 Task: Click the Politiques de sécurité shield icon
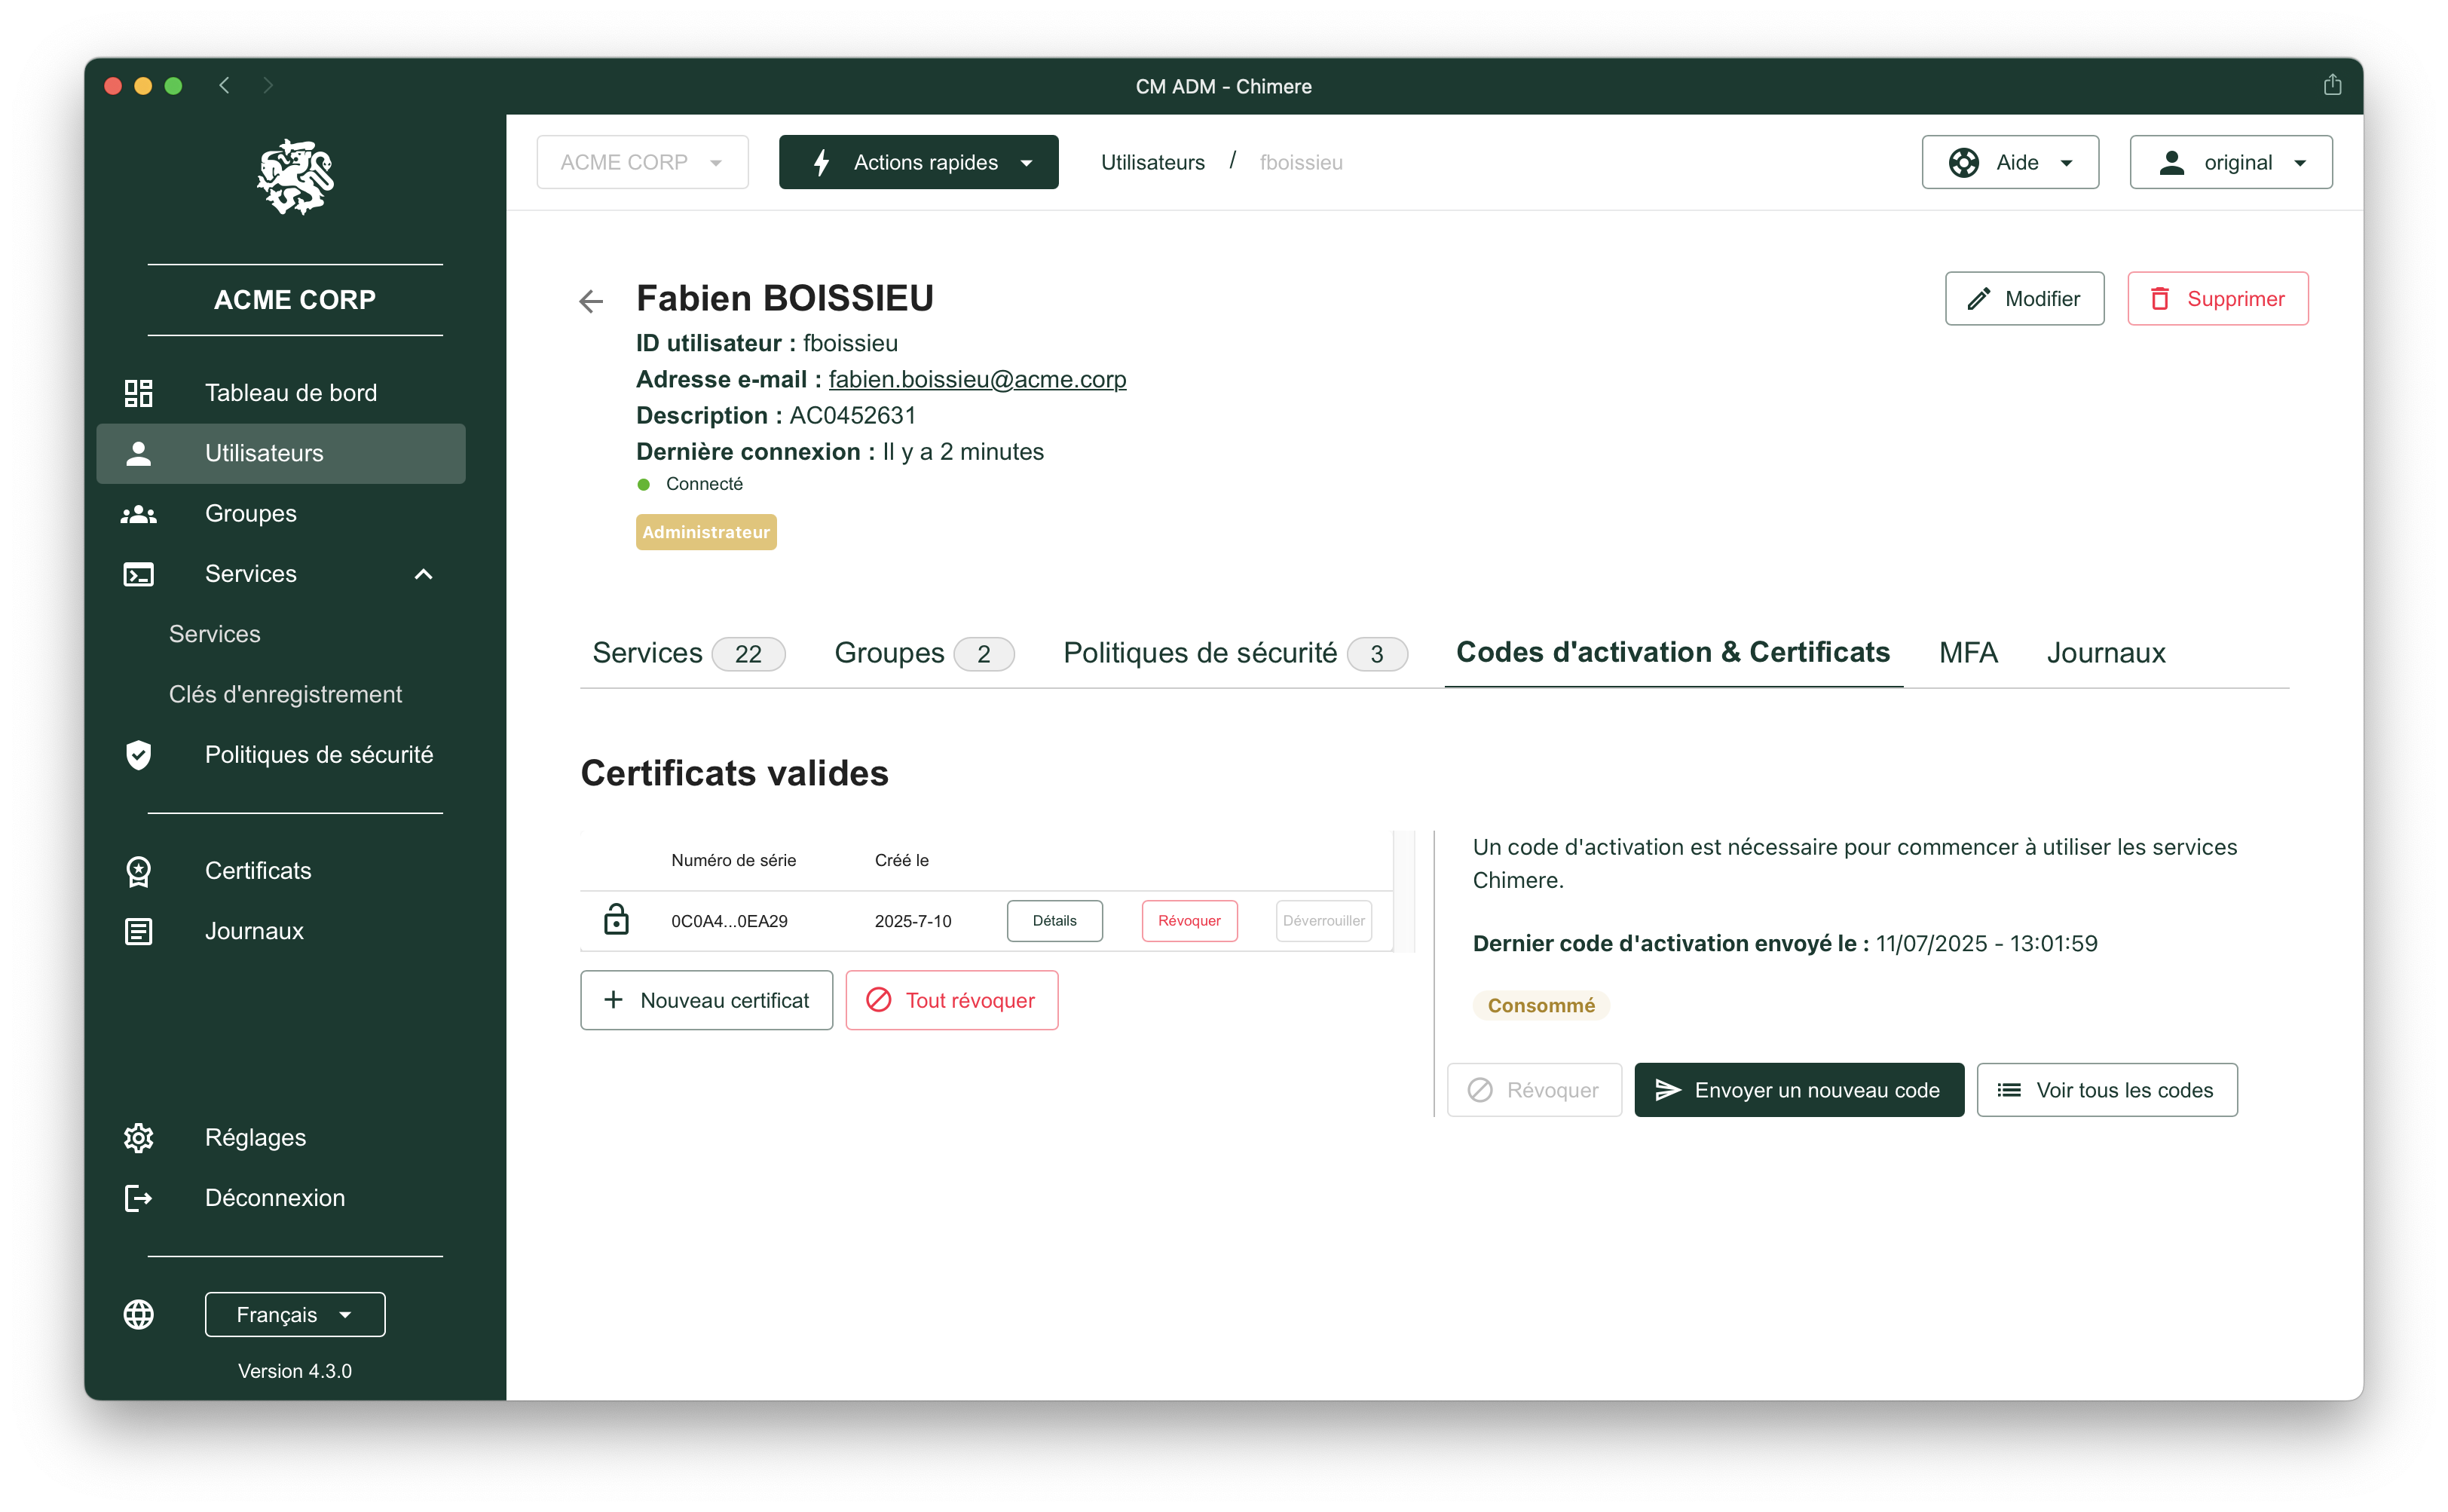(138, 755)
